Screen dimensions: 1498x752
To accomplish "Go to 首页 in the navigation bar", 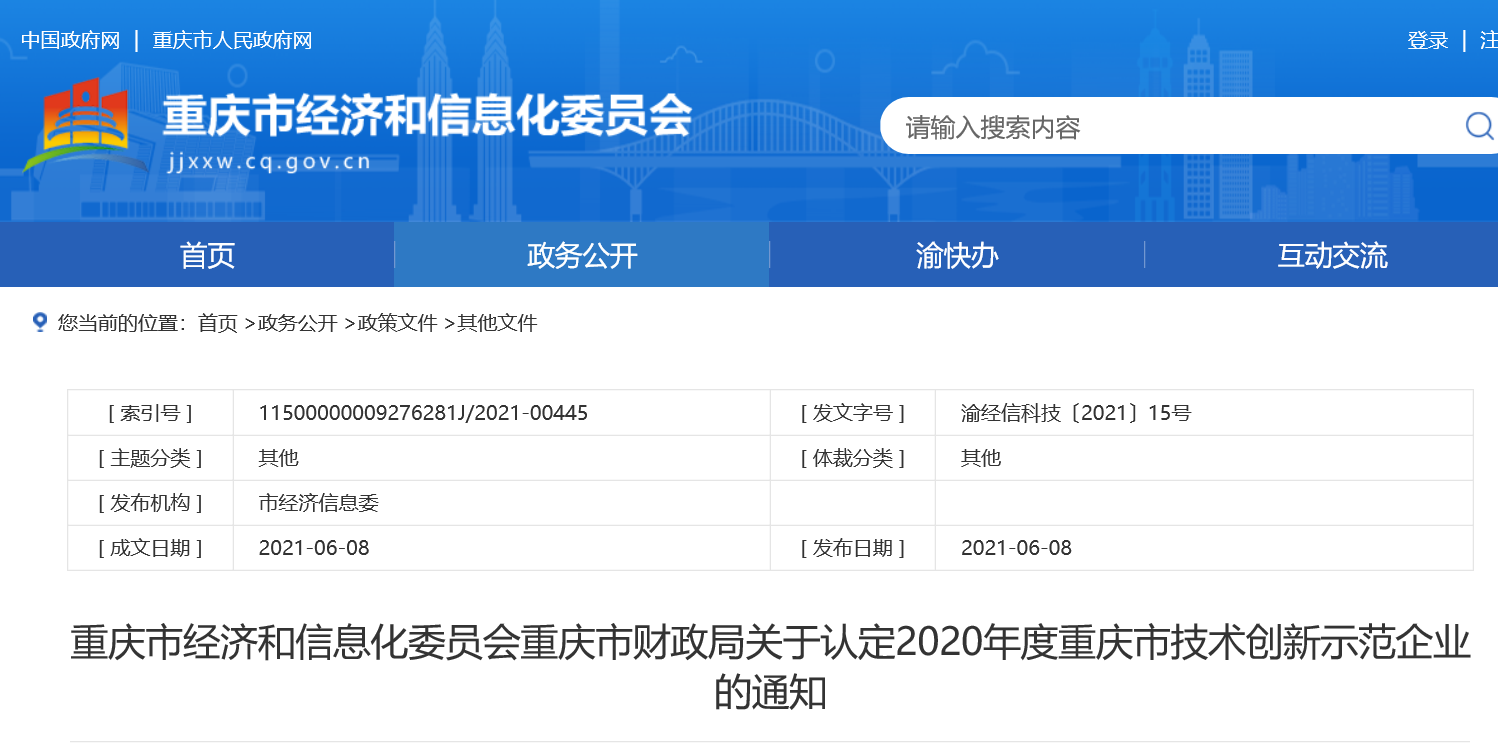I will coord(207,256).
